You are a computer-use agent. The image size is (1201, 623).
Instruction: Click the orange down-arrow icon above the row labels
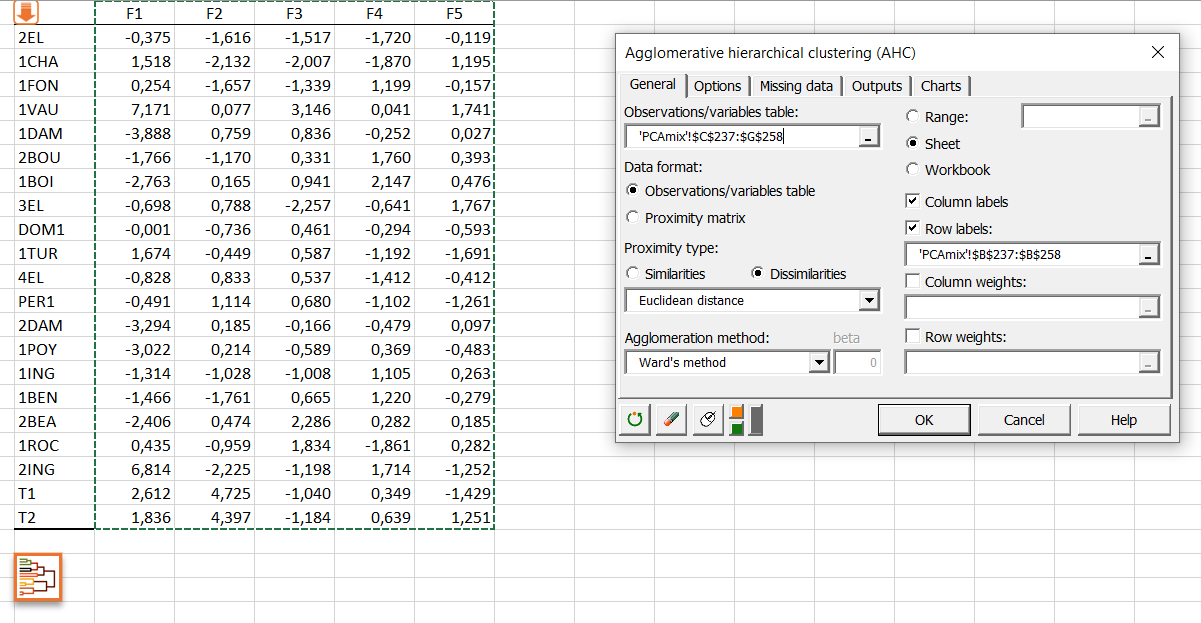(x=26, y=13)
